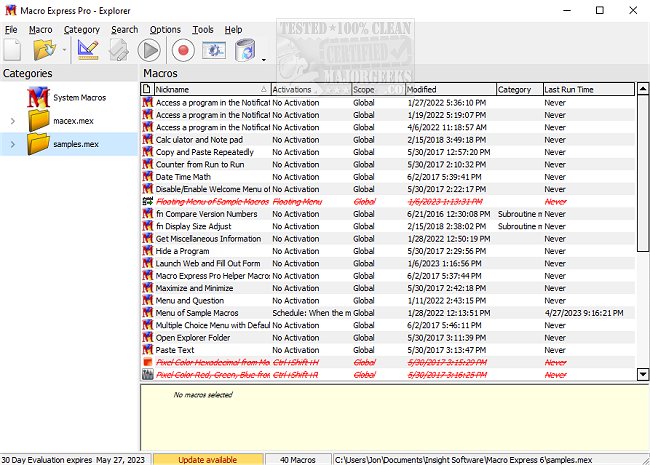
Task: Click the vertical scrollbar down arrow
Action: [643, 374]
